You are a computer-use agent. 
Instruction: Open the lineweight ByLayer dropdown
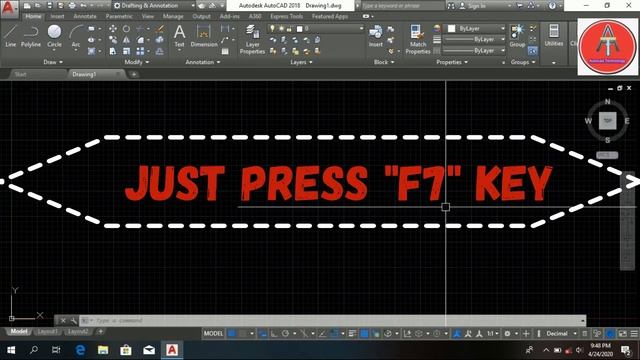click(x=474, y=39)
